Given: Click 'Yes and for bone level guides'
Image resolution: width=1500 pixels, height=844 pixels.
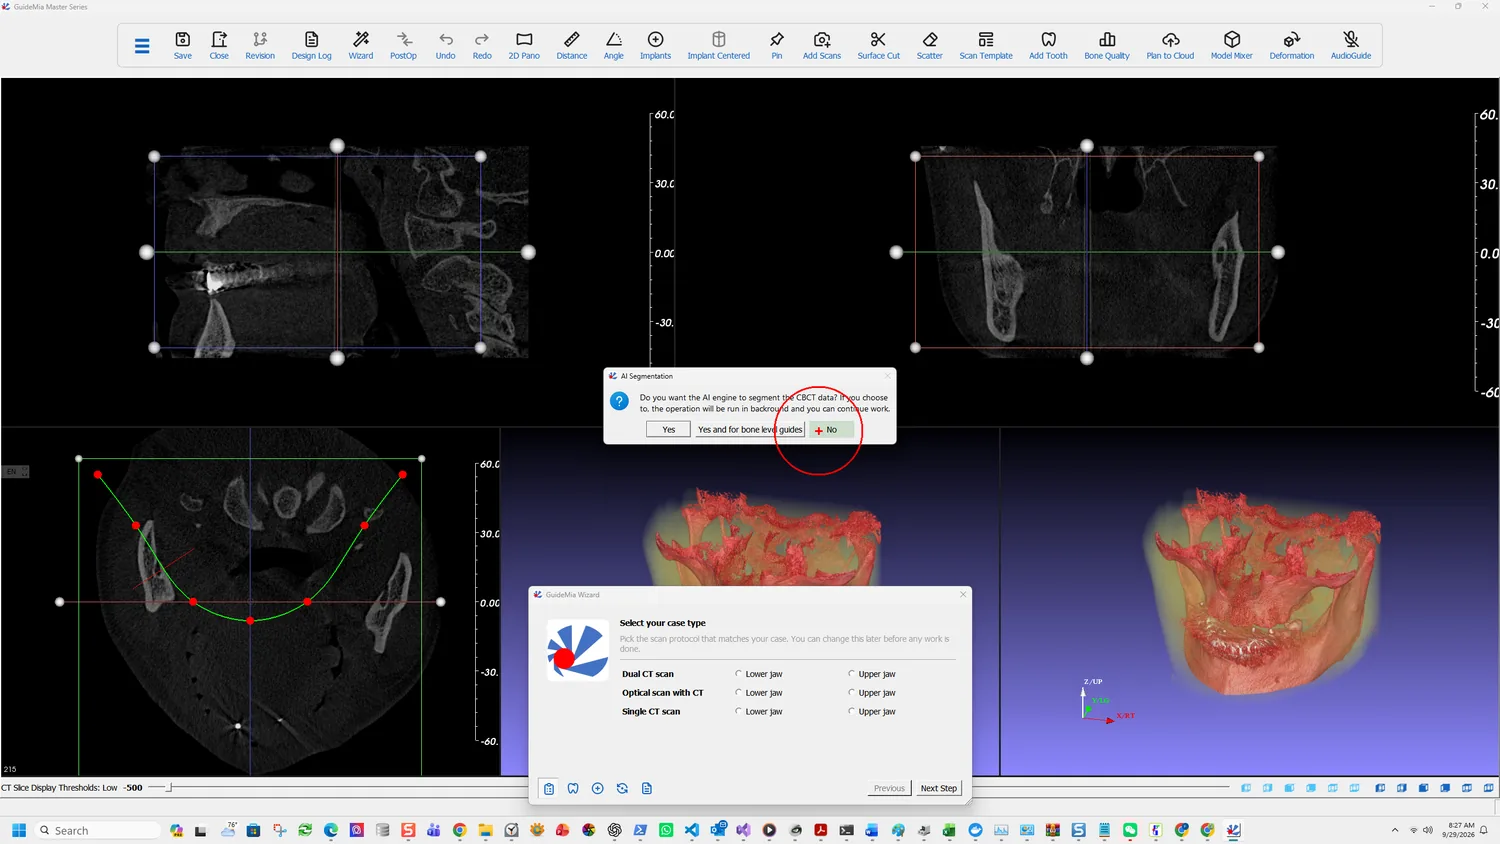Looking at the screenshot, I should point(750,430).
